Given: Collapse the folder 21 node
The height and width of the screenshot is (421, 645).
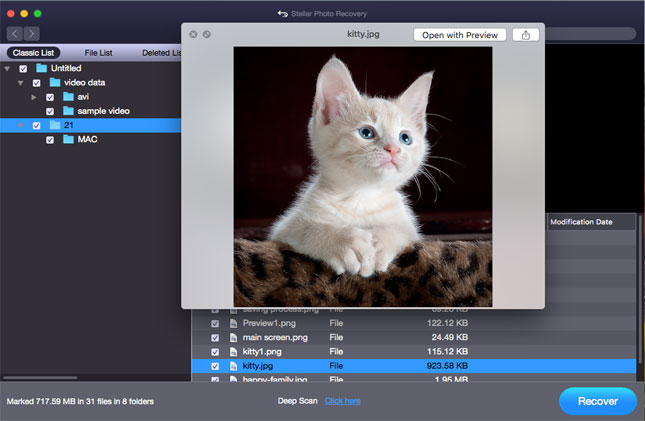Looking at the screenshot, I should 21,126.
